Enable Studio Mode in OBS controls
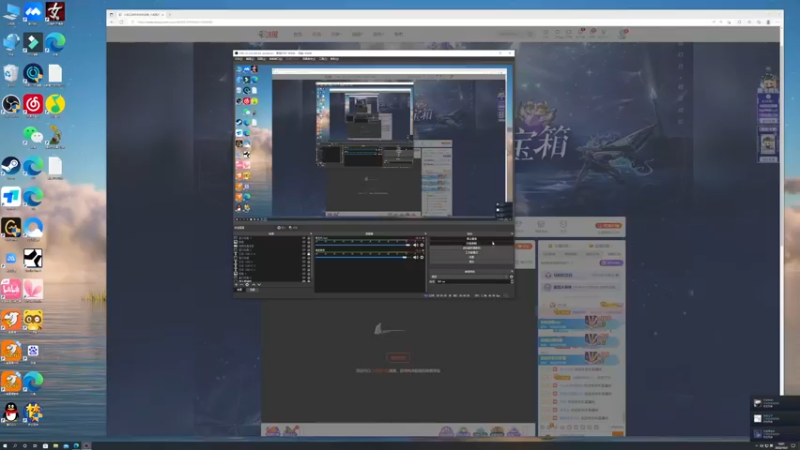800x450 pixels. [x=472, y=253]
